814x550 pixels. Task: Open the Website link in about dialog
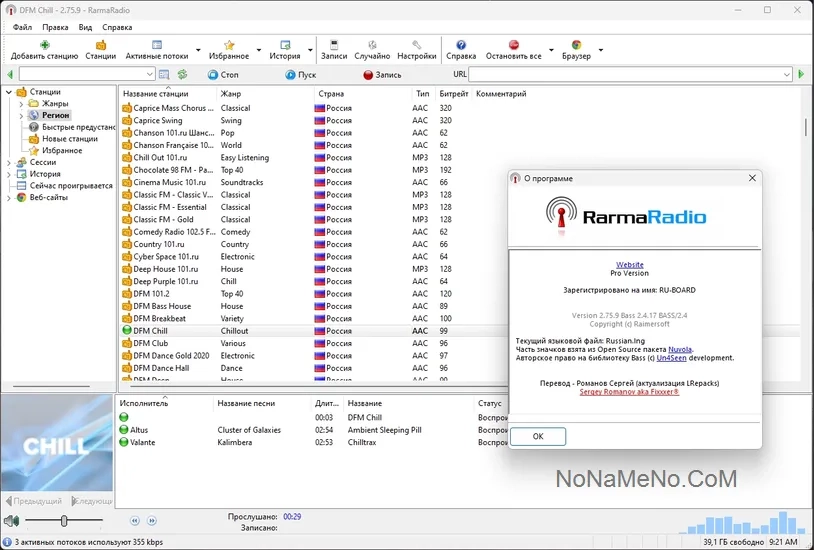click(630, 265)
